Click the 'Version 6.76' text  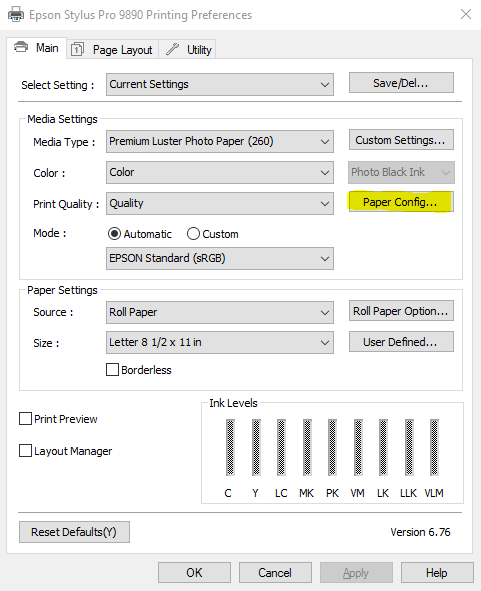tap(420, 532)
